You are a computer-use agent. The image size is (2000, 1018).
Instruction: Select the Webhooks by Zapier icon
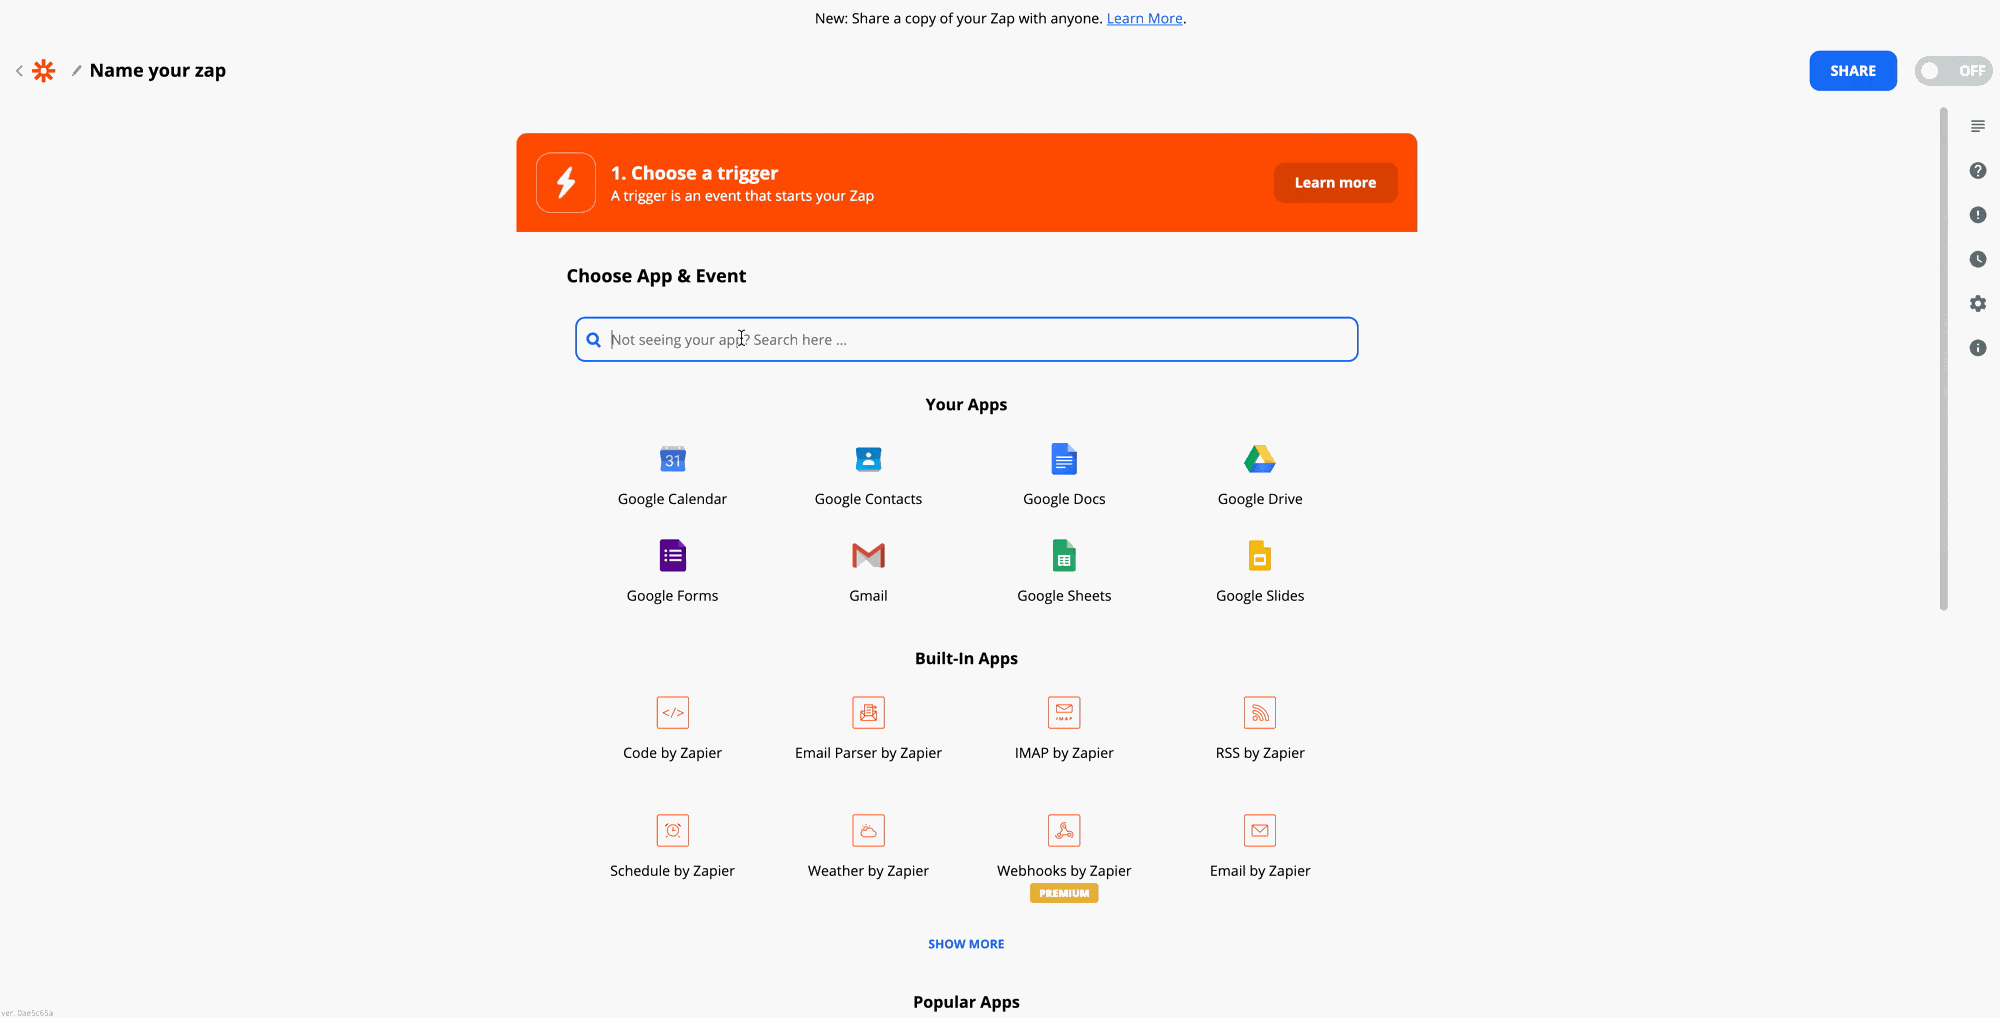1064,831
